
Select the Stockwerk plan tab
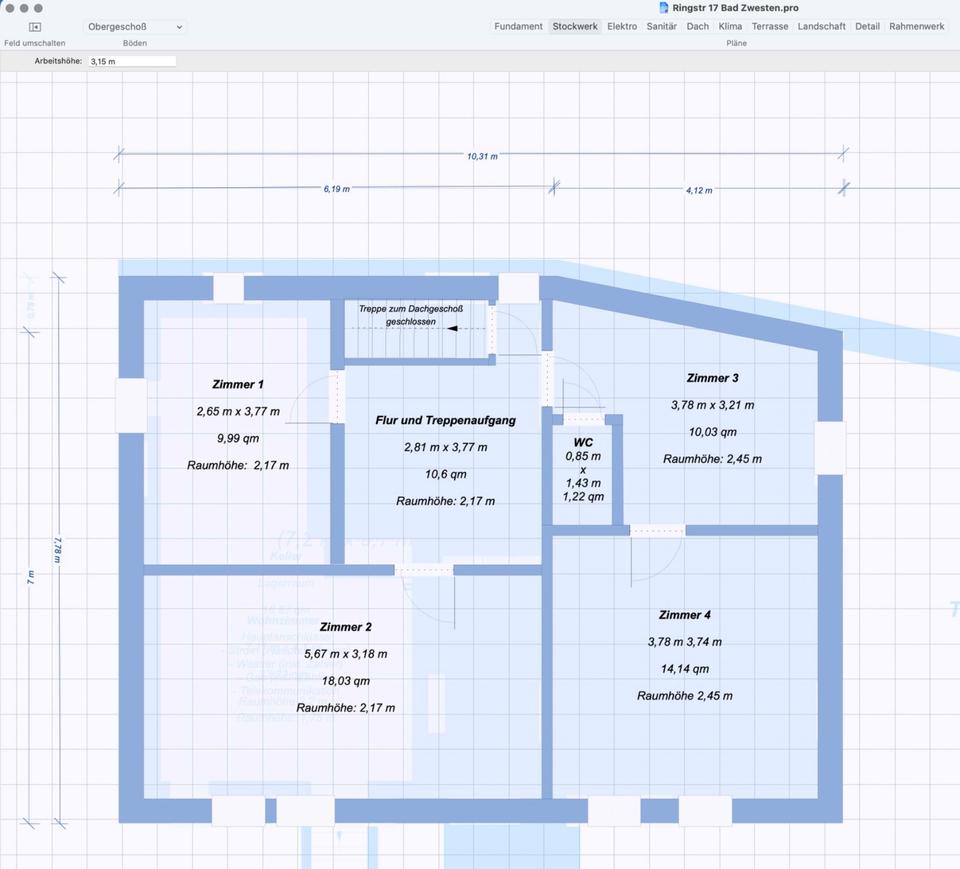(575, 27)
